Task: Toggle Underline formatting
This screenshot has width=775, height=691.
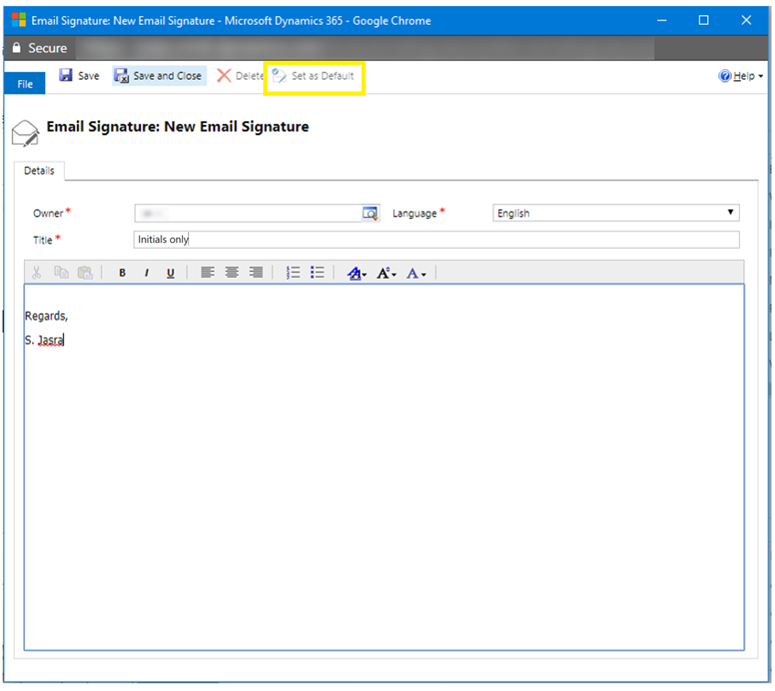Action: [x=171, y=273]
